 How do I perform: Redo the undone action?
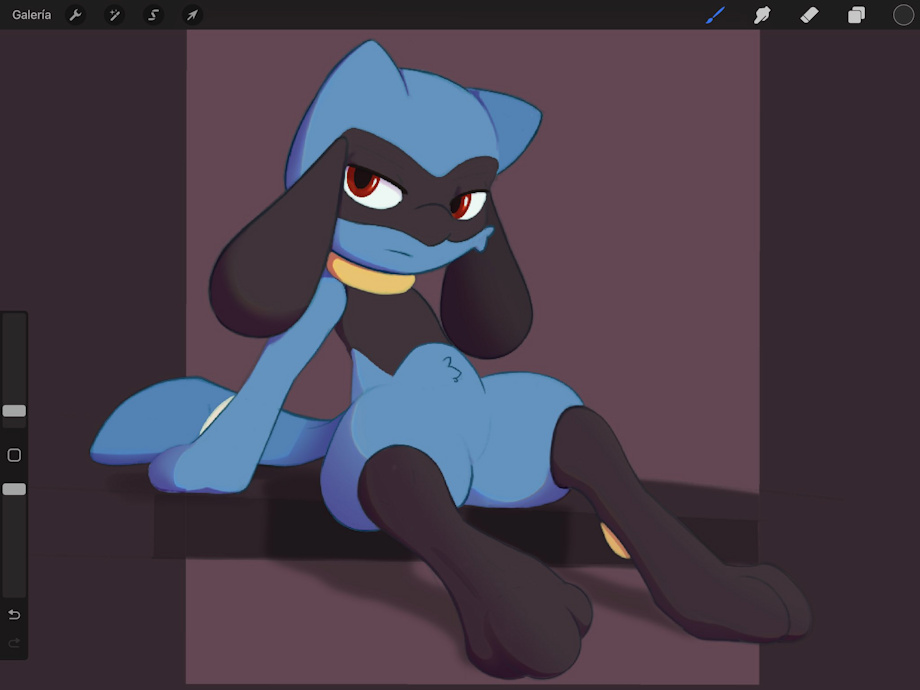14,643
